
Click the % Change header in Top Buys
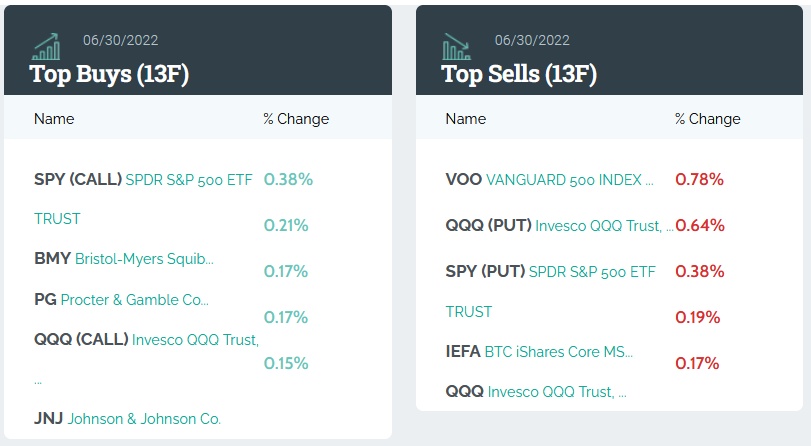click(296, 119)
